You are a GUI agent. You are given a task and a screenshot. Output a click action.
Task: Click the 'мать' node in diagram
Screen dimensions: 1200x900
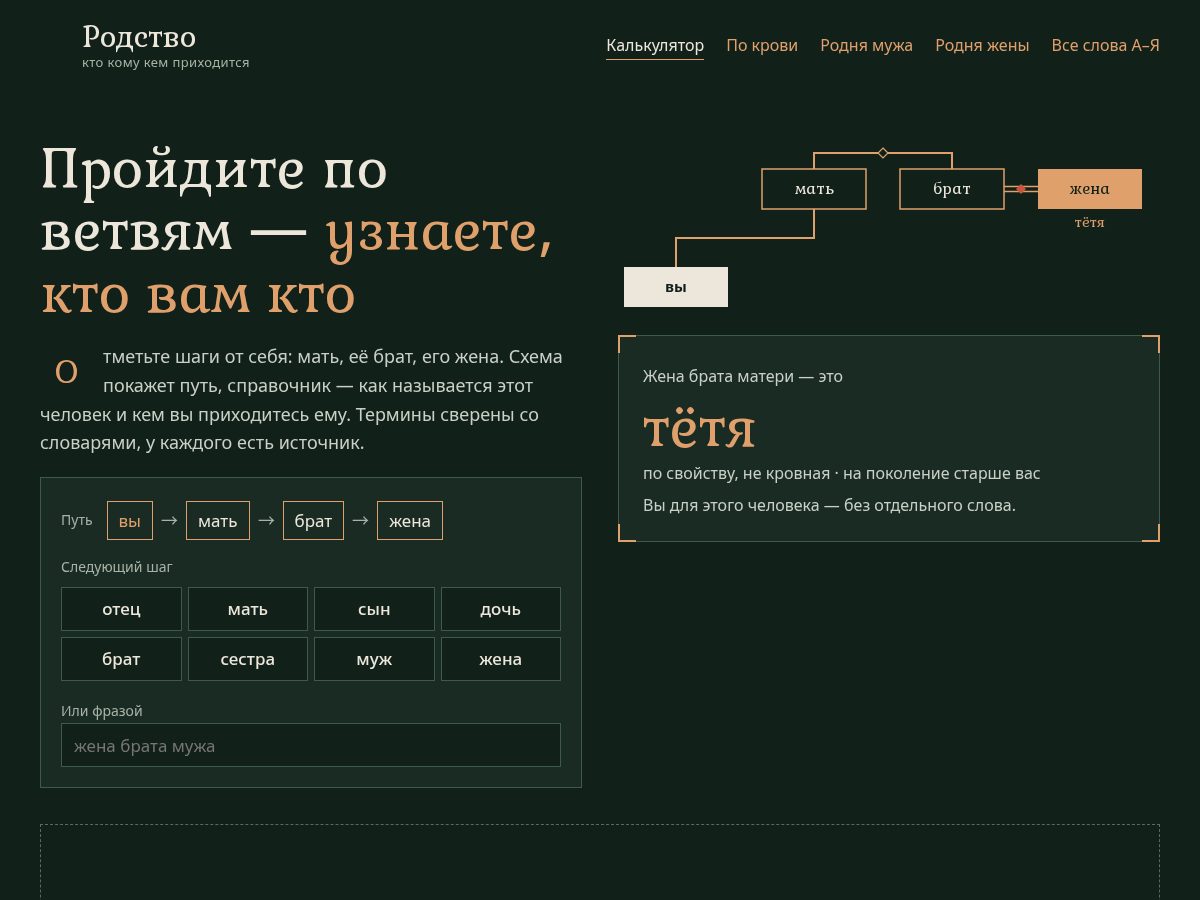pyautogui.click(x=814, y=189)
